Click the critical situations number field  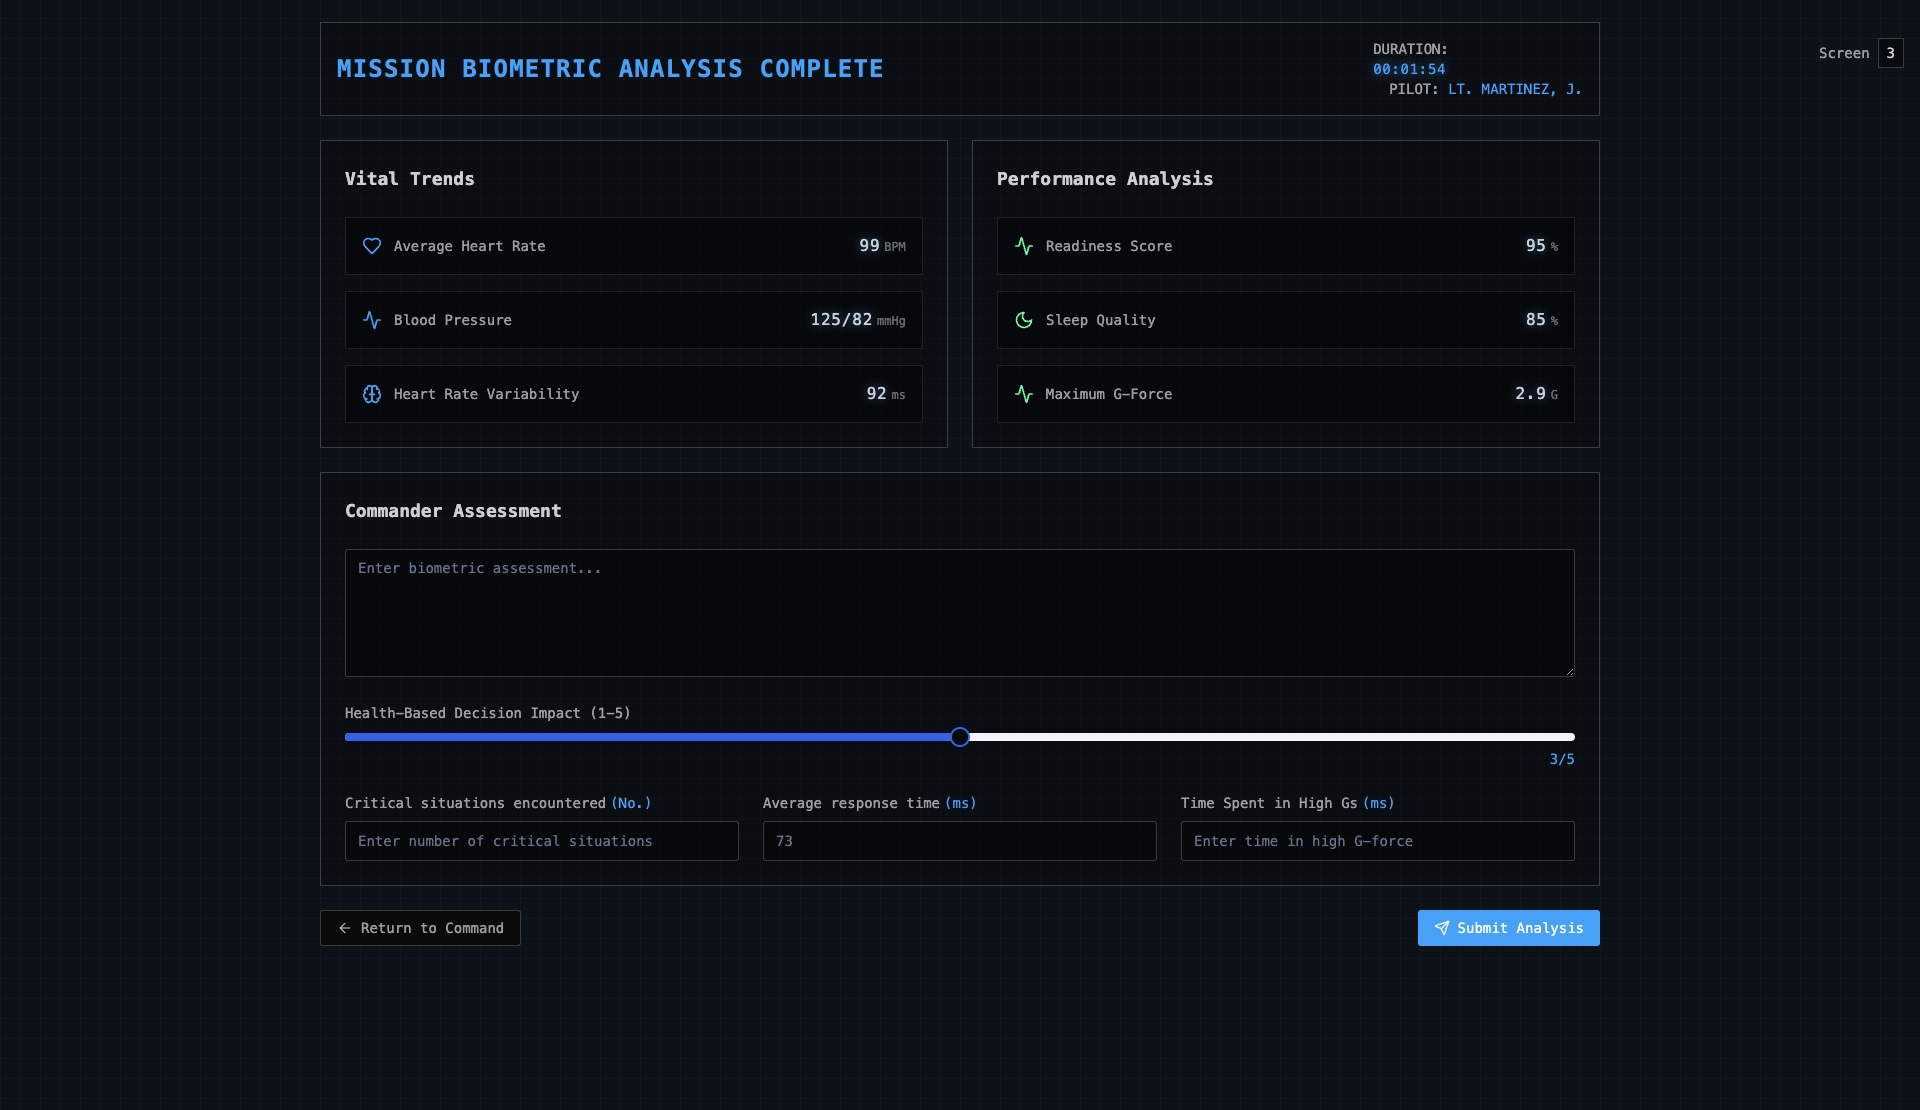point(541,841)
